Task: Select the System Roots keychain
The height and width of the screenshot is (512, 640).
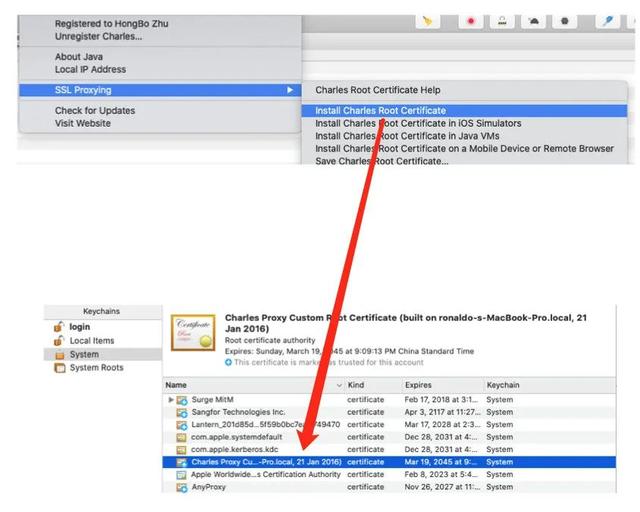Action: click(x=96, y=368)
